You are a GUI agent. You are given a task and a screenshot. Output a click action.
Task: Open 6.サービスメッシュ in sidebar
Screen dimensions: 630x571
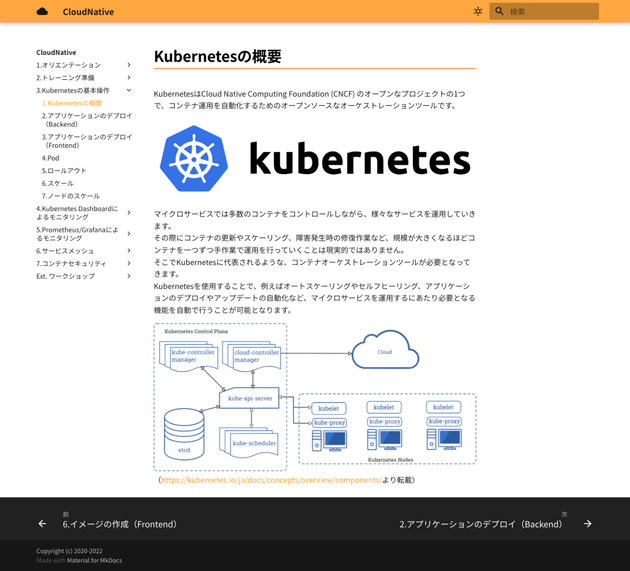(65, 251)
